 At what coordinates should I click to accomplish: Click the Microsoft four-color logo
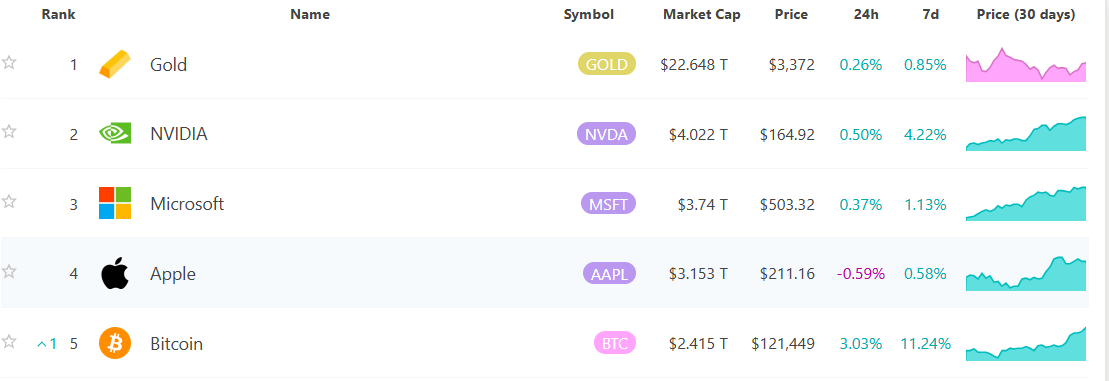pos(115,203)
